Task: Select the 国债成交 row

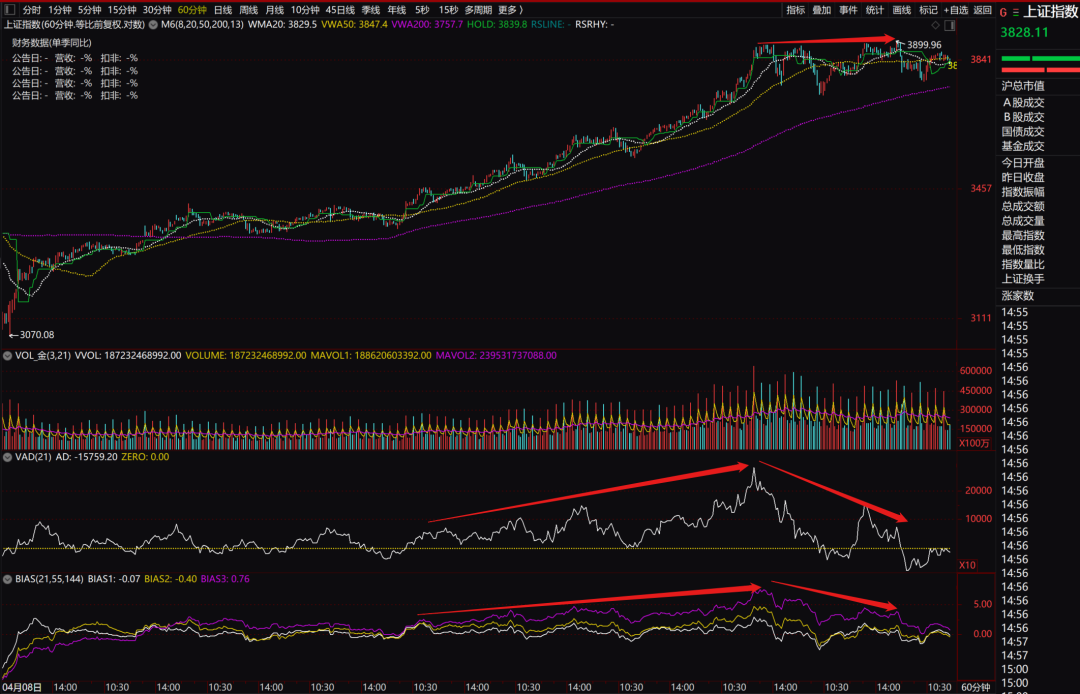Action: (x=1023, y=132)
